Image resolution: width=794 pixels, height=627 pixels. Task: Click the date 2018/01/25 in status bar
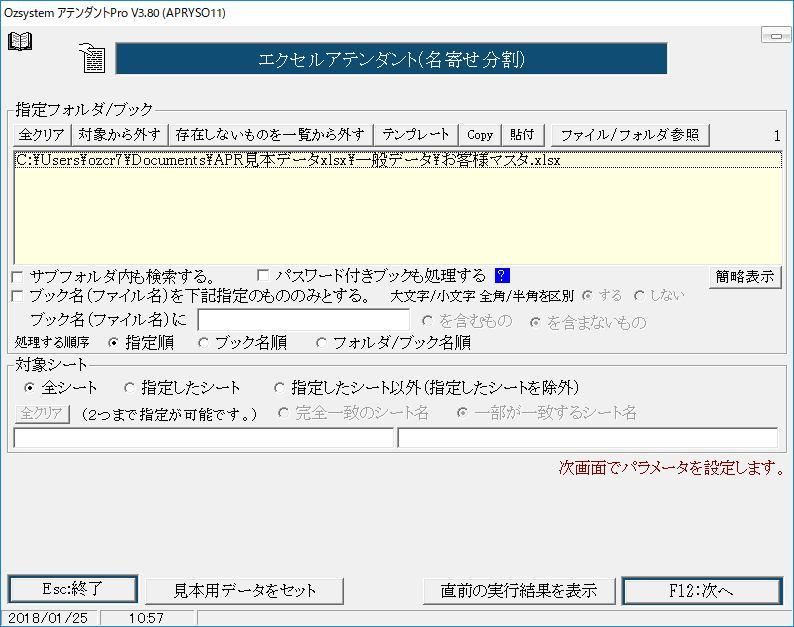pos(48,618)
